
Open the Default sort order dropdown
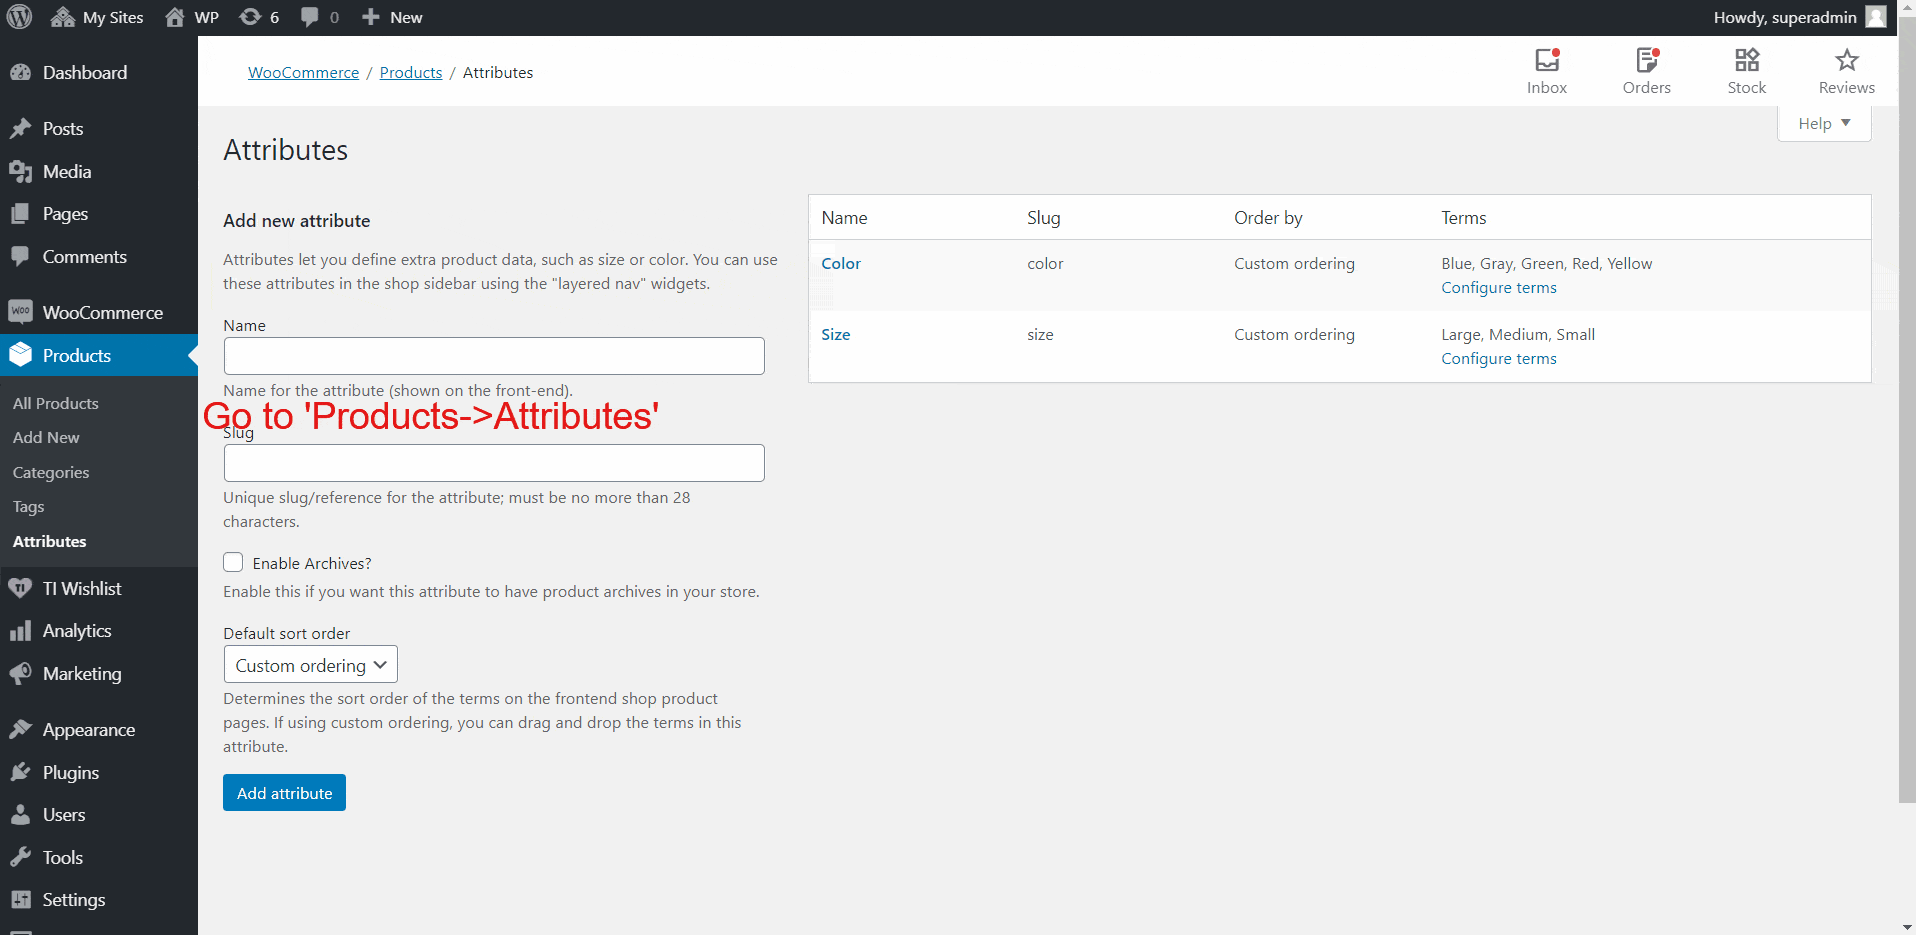(x=311, y=665)
